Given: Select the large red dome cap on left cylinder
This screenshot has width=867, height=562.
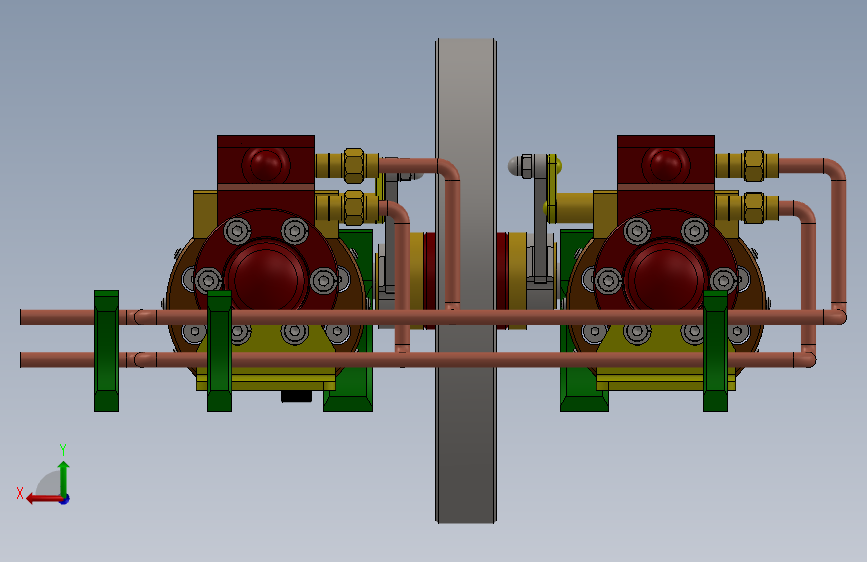Looking at the screenshot, I should 267,278.
